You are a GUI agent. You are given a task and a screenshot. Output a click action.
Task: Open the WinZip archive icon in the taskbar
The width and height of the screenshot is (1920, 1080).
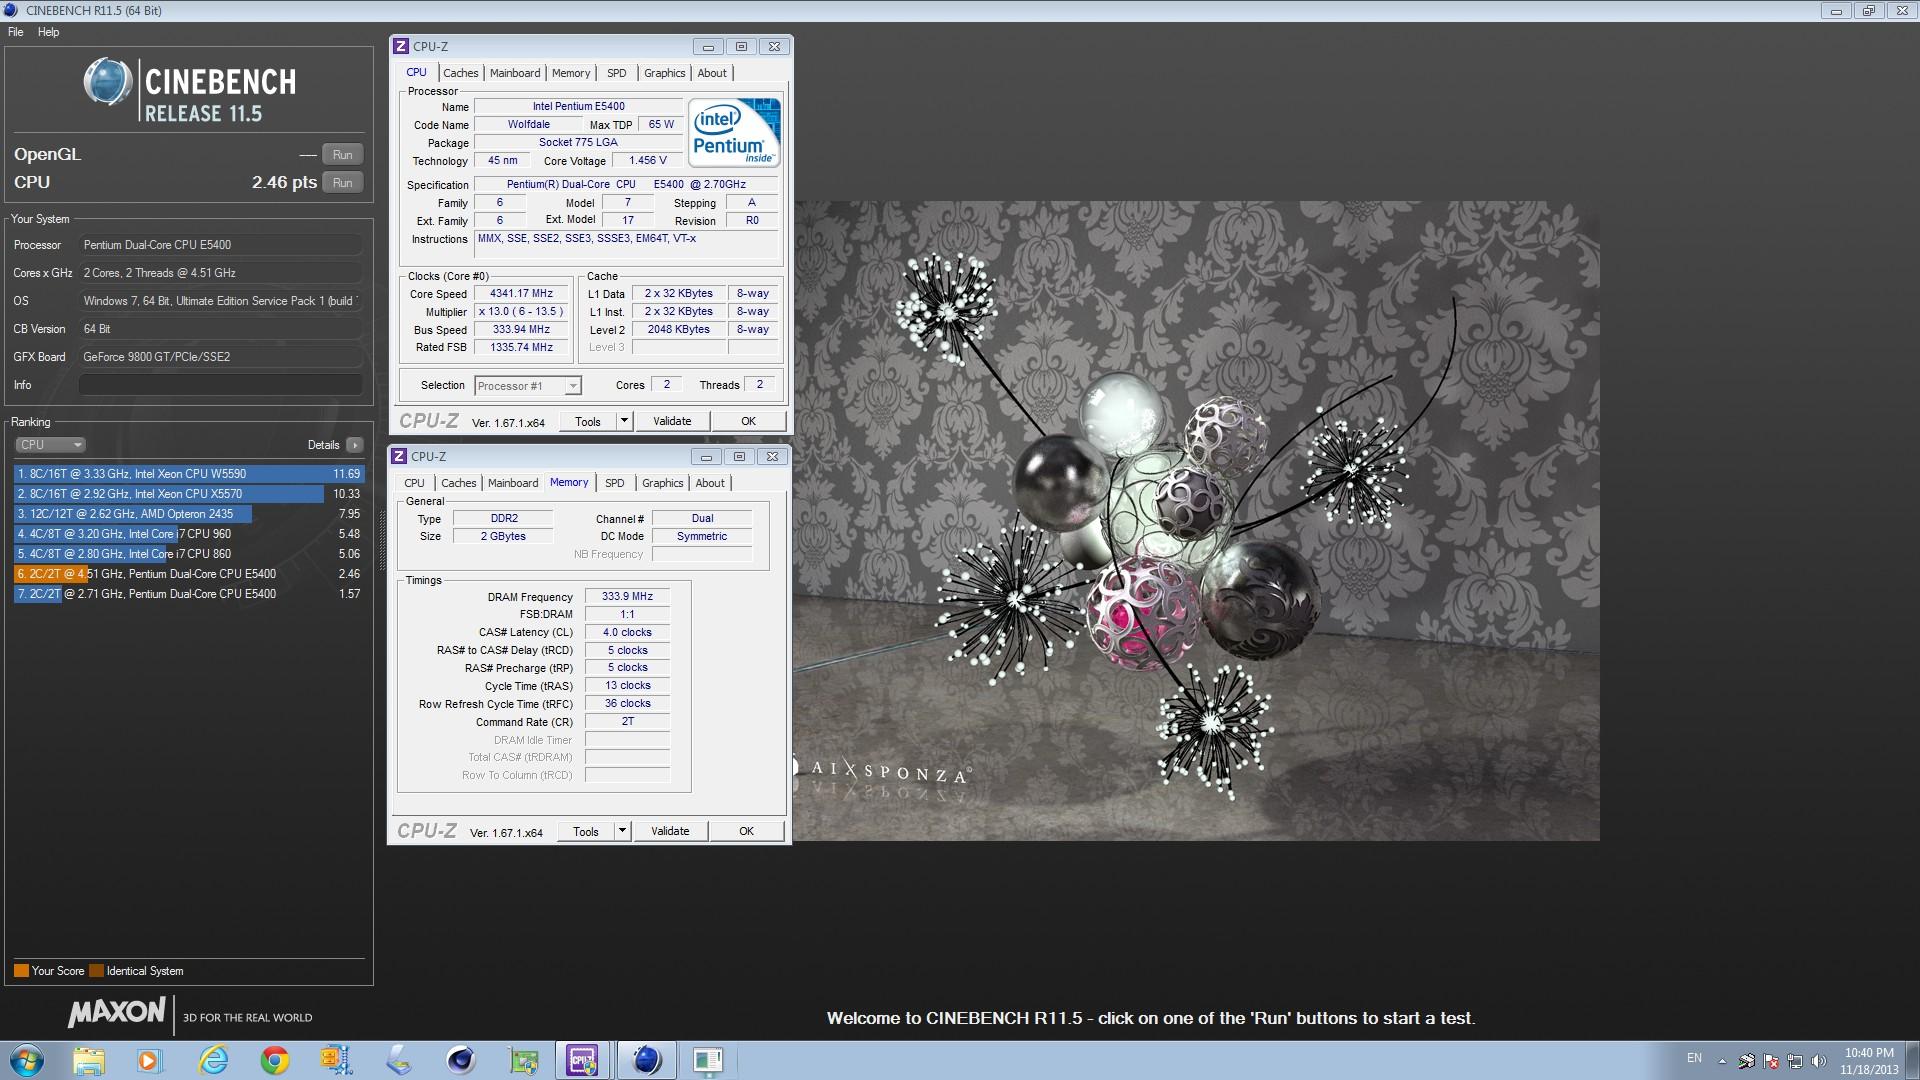[336, 1060]
